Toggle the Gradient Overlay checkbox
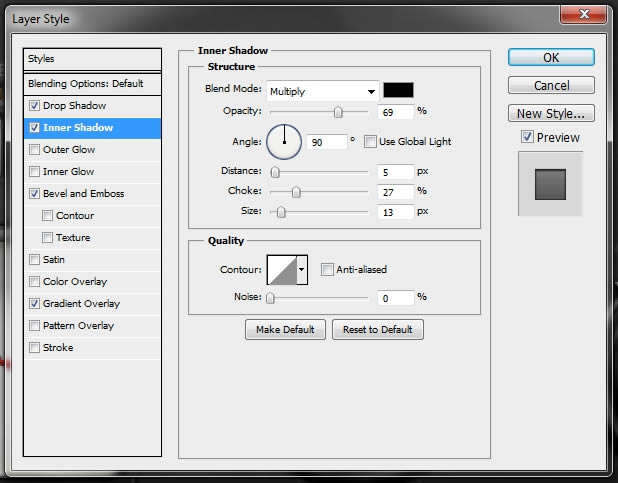 point(34,304)
